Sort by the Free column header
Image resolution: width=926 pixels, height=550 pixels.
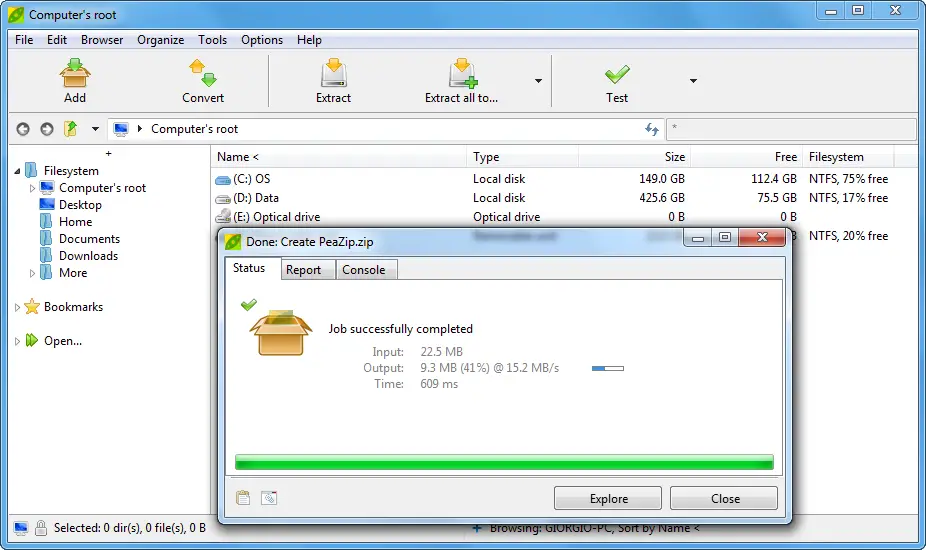pos(746,157)
